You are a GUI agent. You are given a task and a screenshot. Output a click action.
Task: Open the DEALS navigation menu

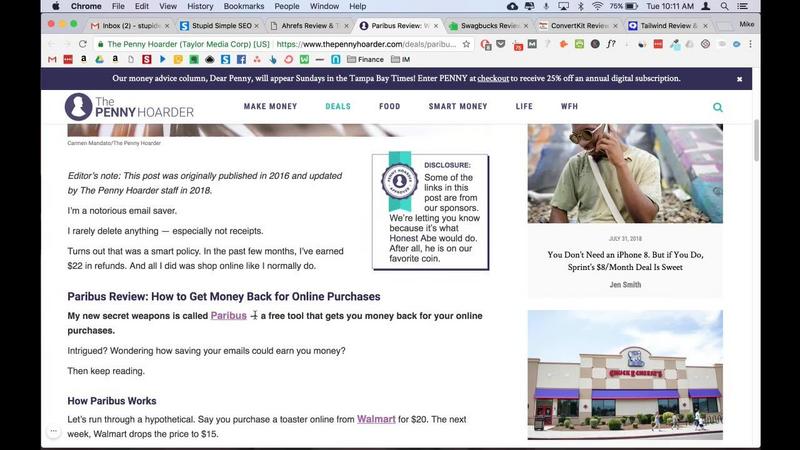click(338, 106)
